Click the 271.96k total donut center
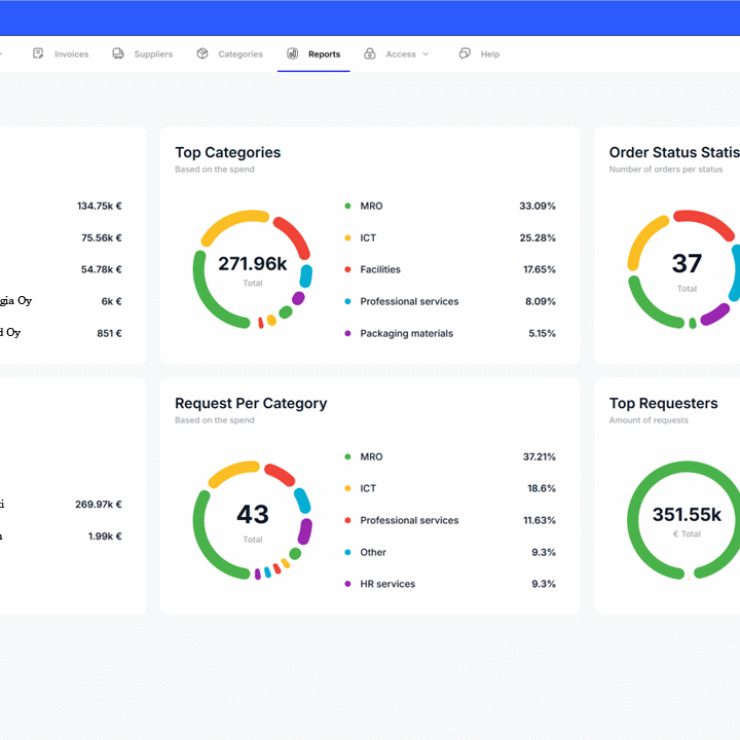This screenshot has height=740, width=740. (x=252, y=268)
